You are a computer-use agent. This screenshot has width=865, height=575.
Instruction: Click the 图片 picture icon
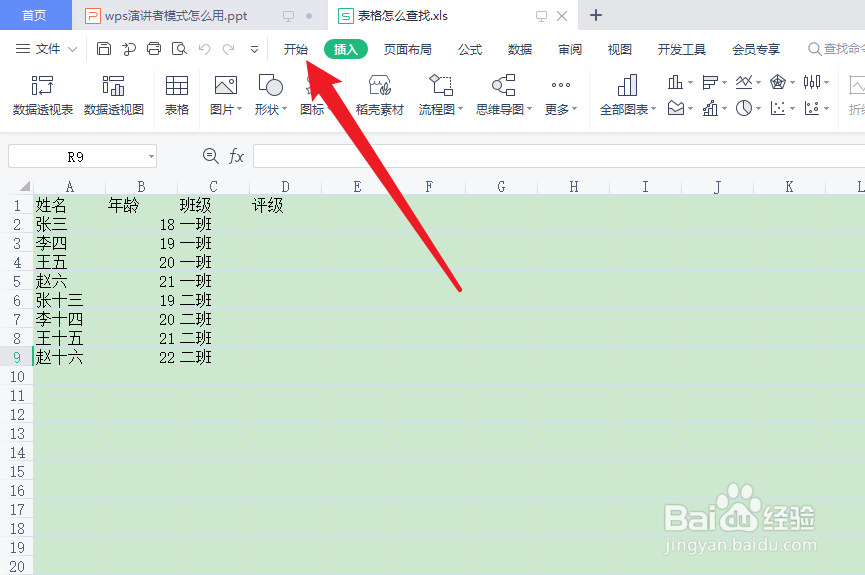(226, 86)
